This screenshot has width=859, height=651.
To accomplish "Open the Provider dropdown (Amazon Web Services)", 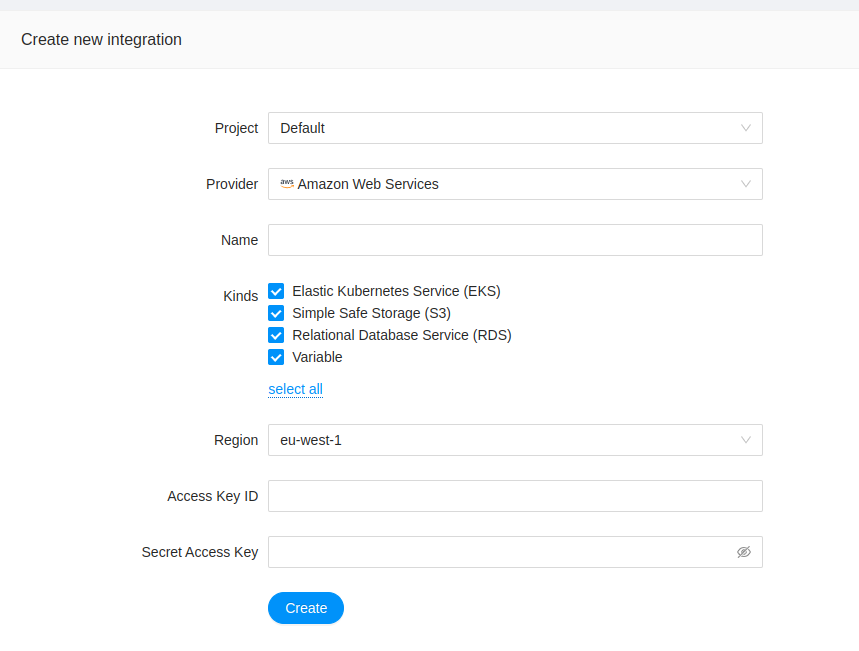I will [x=515, y=184].
